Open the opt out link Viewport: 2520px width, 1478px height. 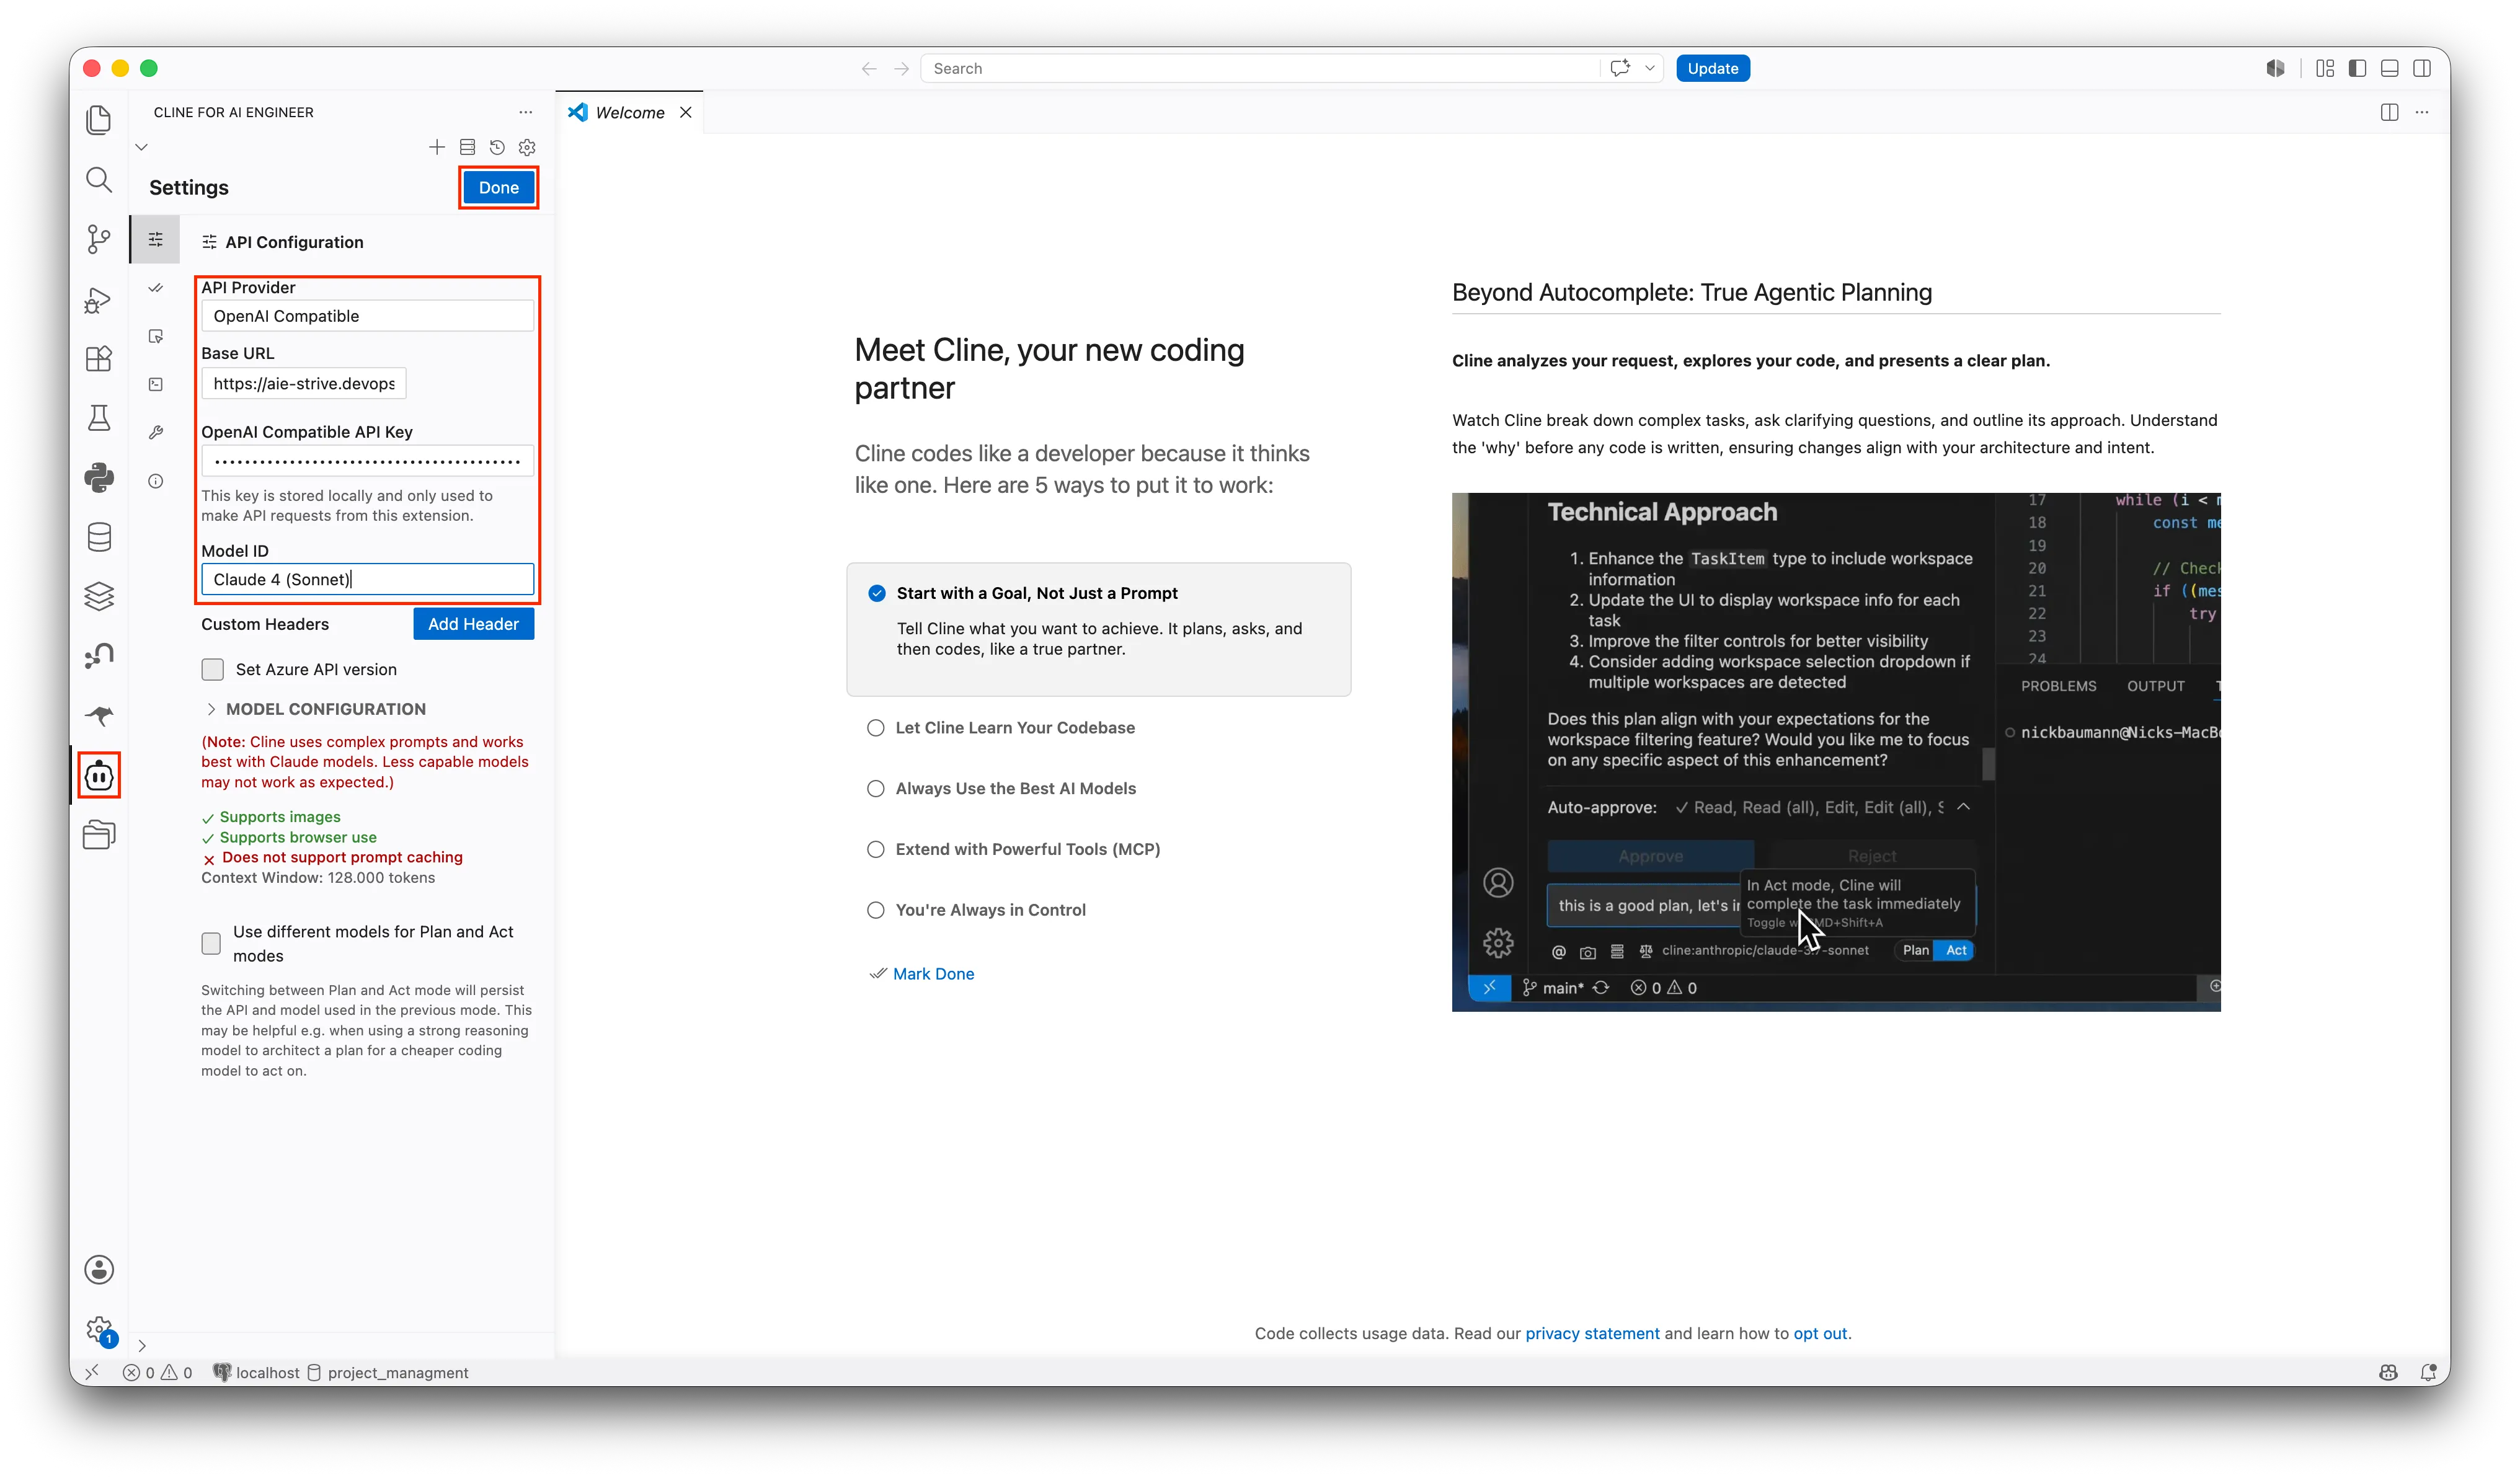tap(1820, 1333)
